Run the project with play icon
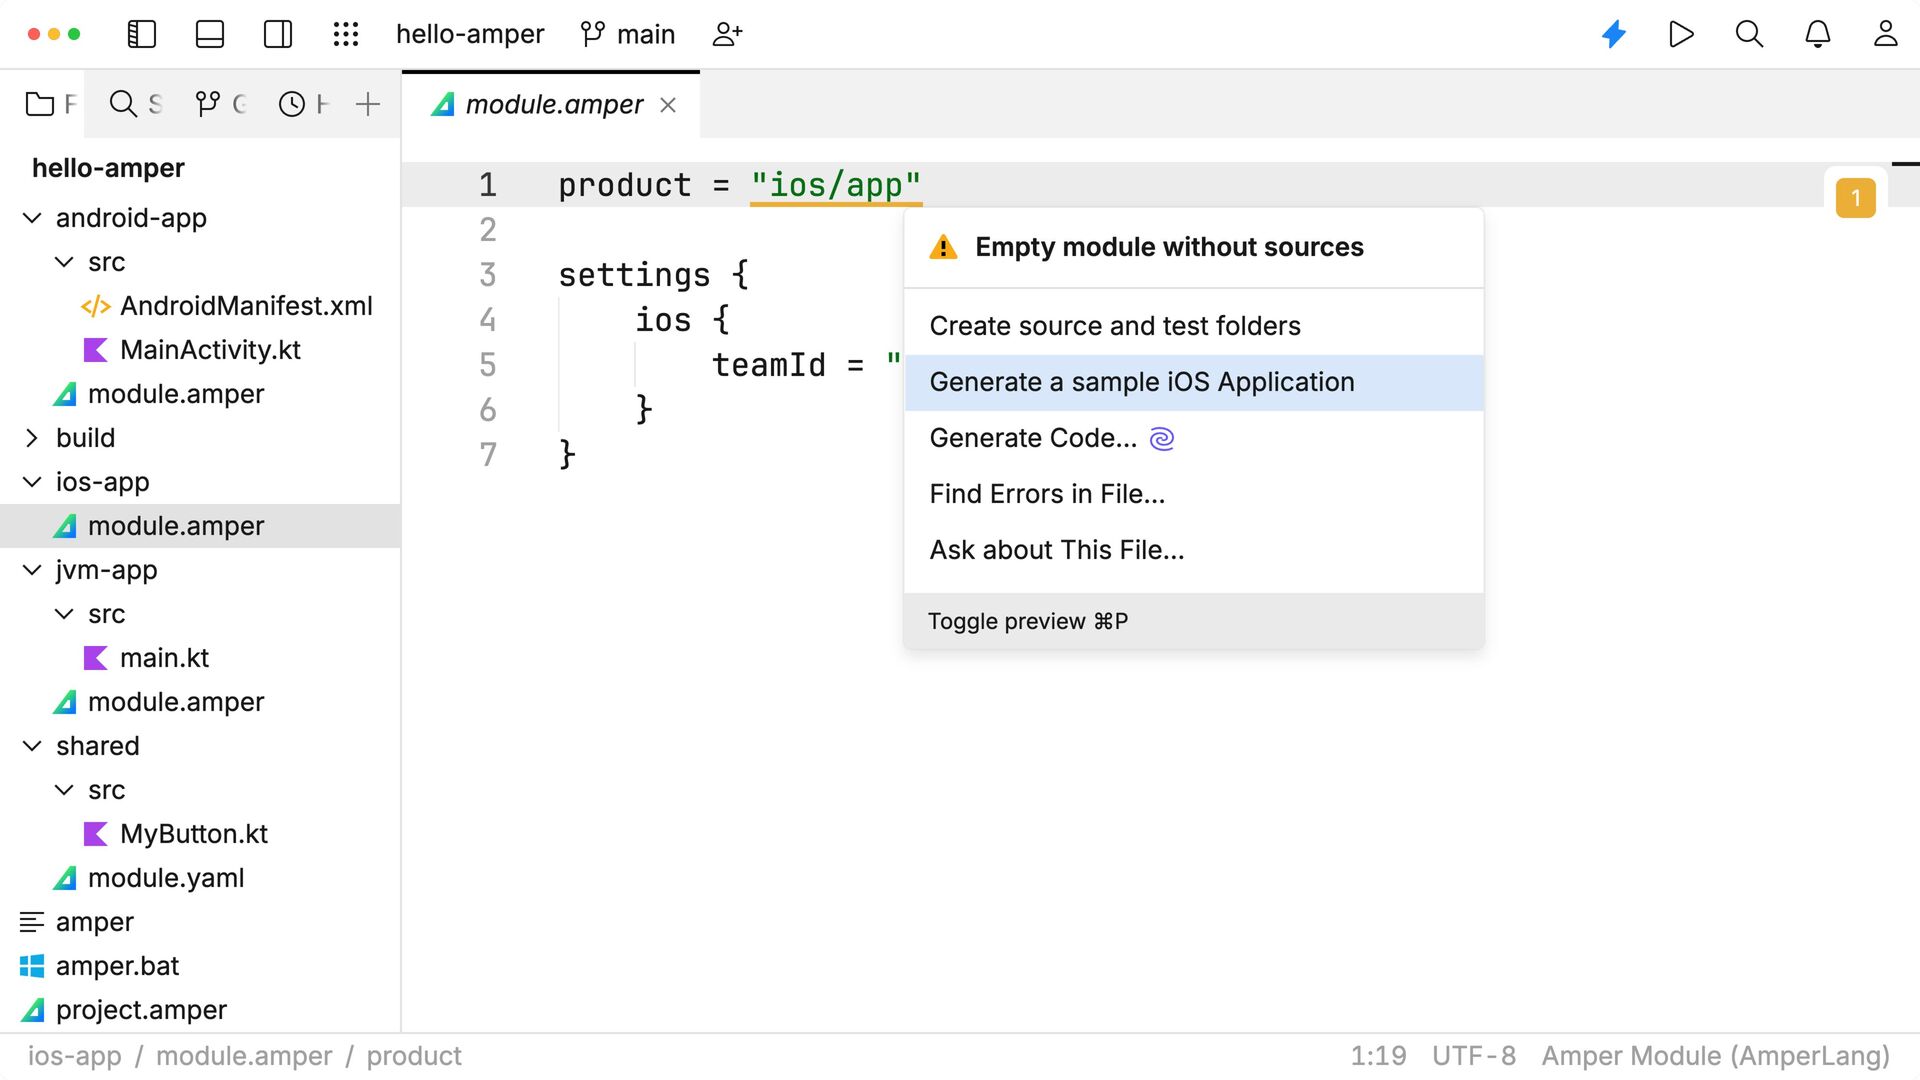Image resolution: width=1920 pixels, height=1080 pixels. (1682, 34)
